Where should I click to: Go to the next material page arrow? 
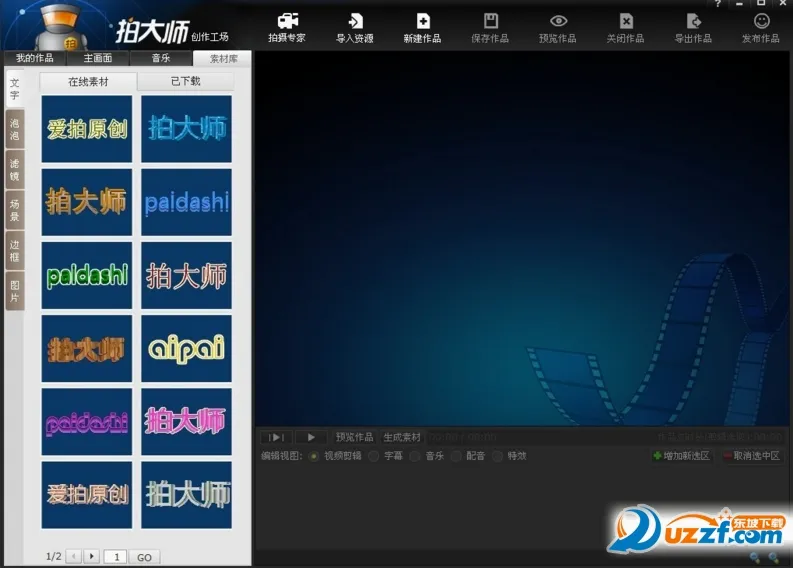point(92,556)
